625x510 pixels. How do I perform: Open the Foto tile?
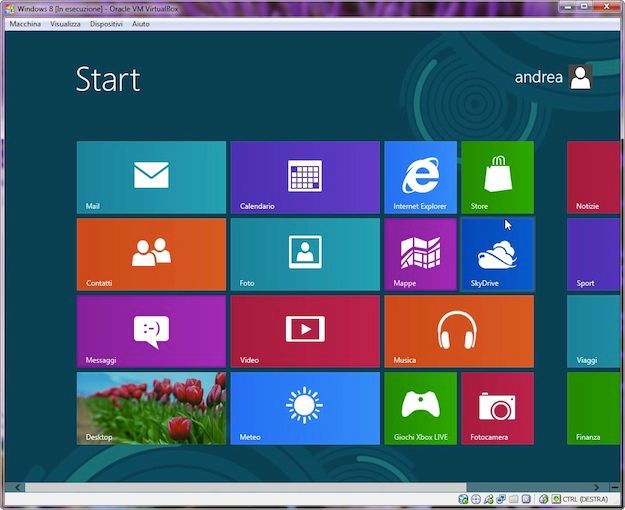pyautogui.click(x=305, y=254)
